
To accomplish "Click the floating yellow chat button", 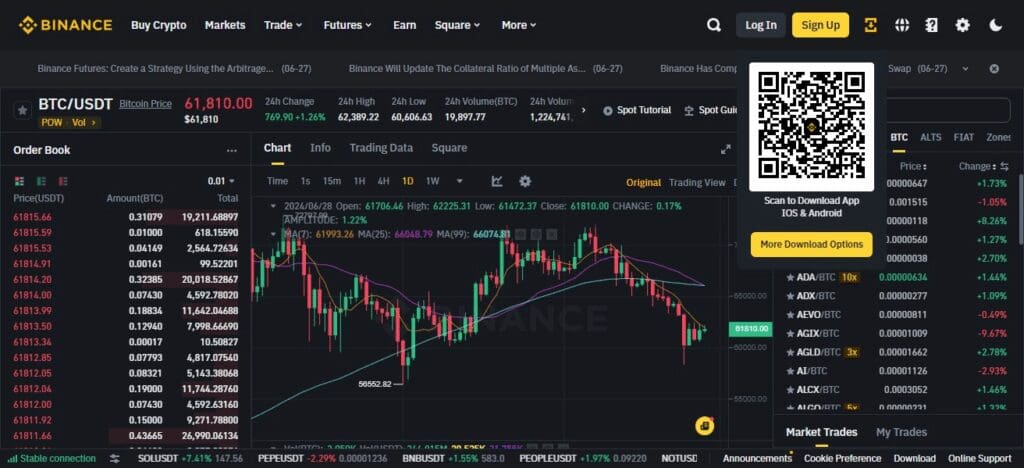I will [x=705, y=426].
